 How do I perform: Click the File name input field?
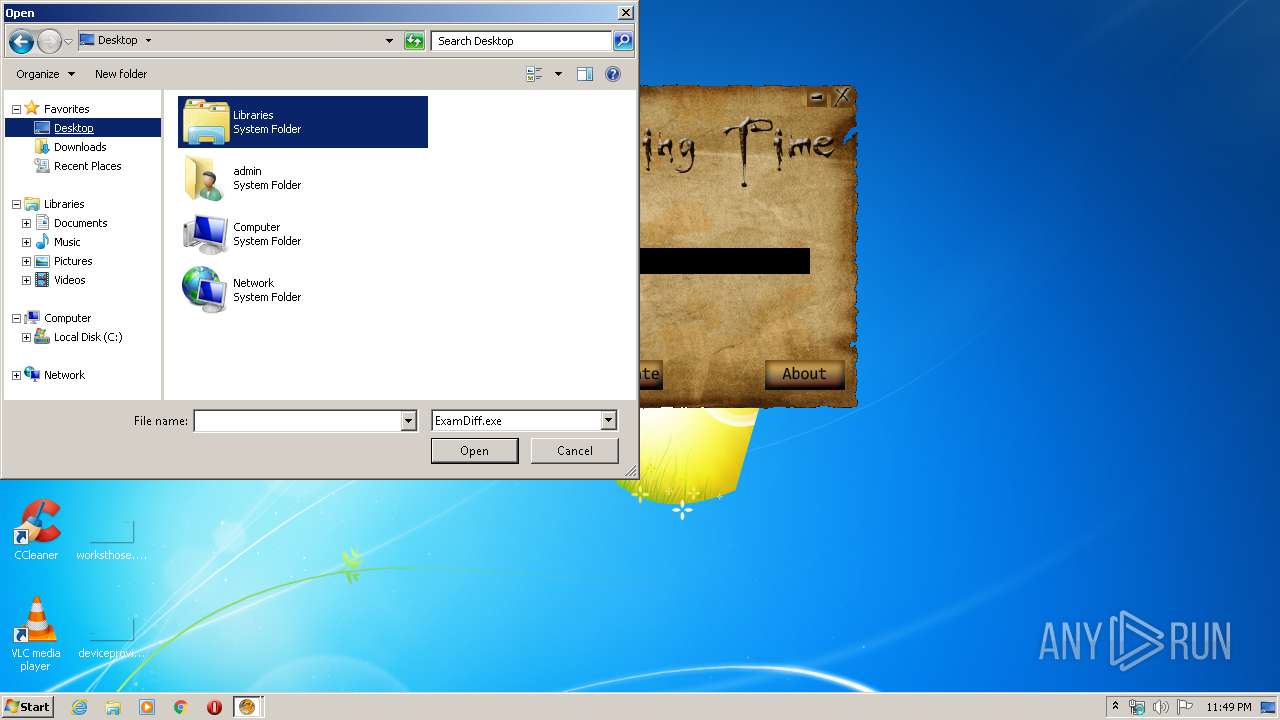pos(297,421)
